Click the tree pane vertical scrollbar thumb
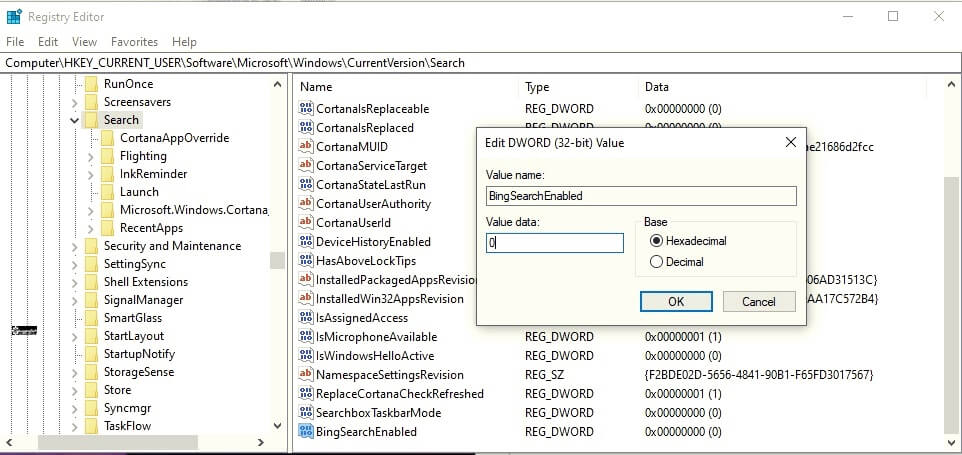Screen dimensions: 962x455 click(x=277, y=260)
